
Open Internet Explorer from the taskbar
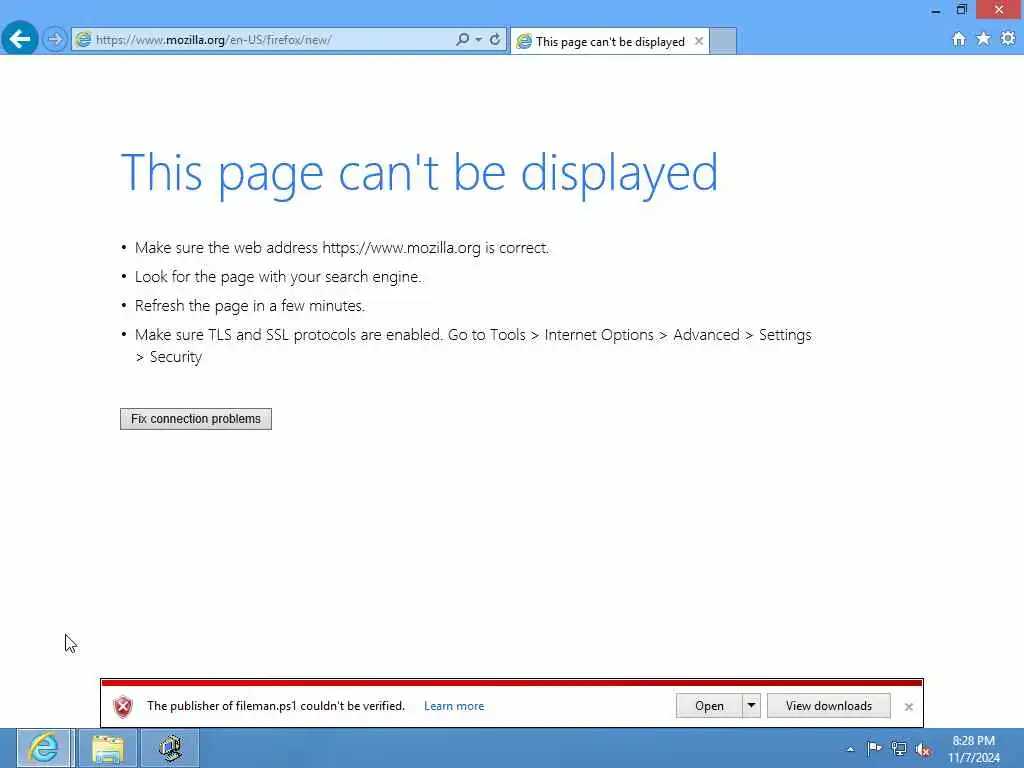(x=44, y=748)
